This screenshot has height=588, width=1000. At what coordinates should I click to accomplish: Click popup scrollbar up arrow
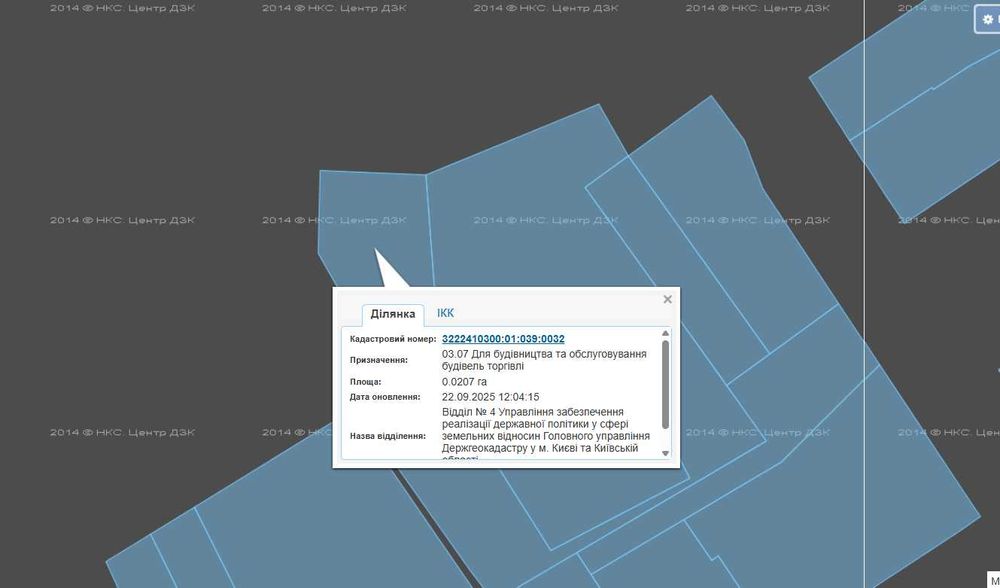665,333
